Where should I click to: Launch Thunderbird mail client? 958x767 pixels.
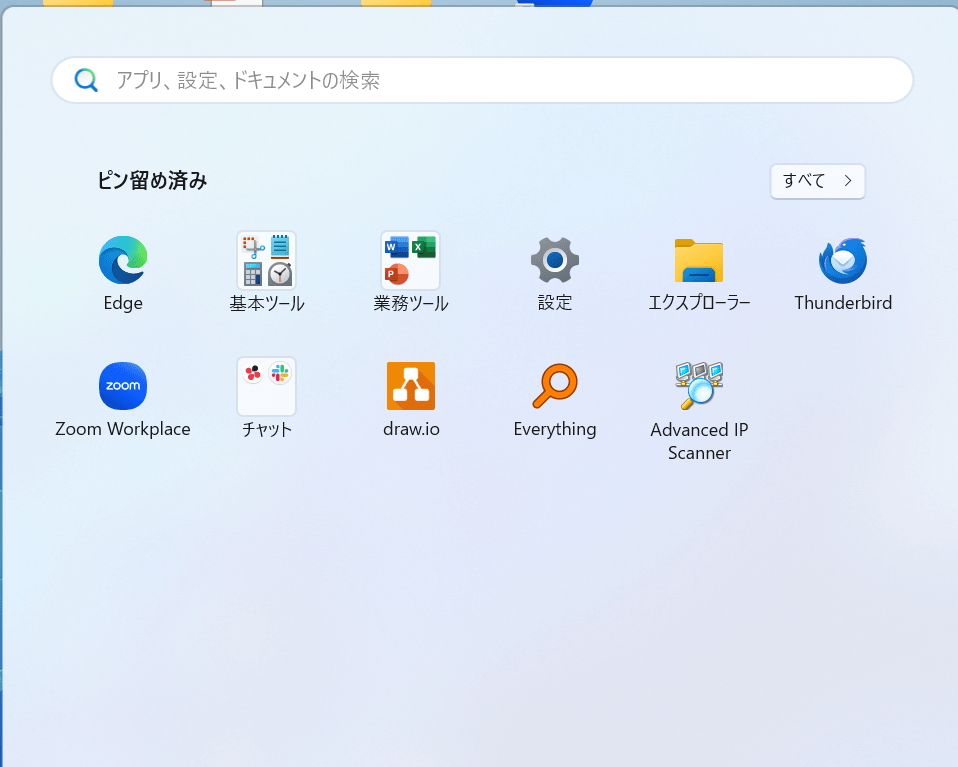point(843,273)
